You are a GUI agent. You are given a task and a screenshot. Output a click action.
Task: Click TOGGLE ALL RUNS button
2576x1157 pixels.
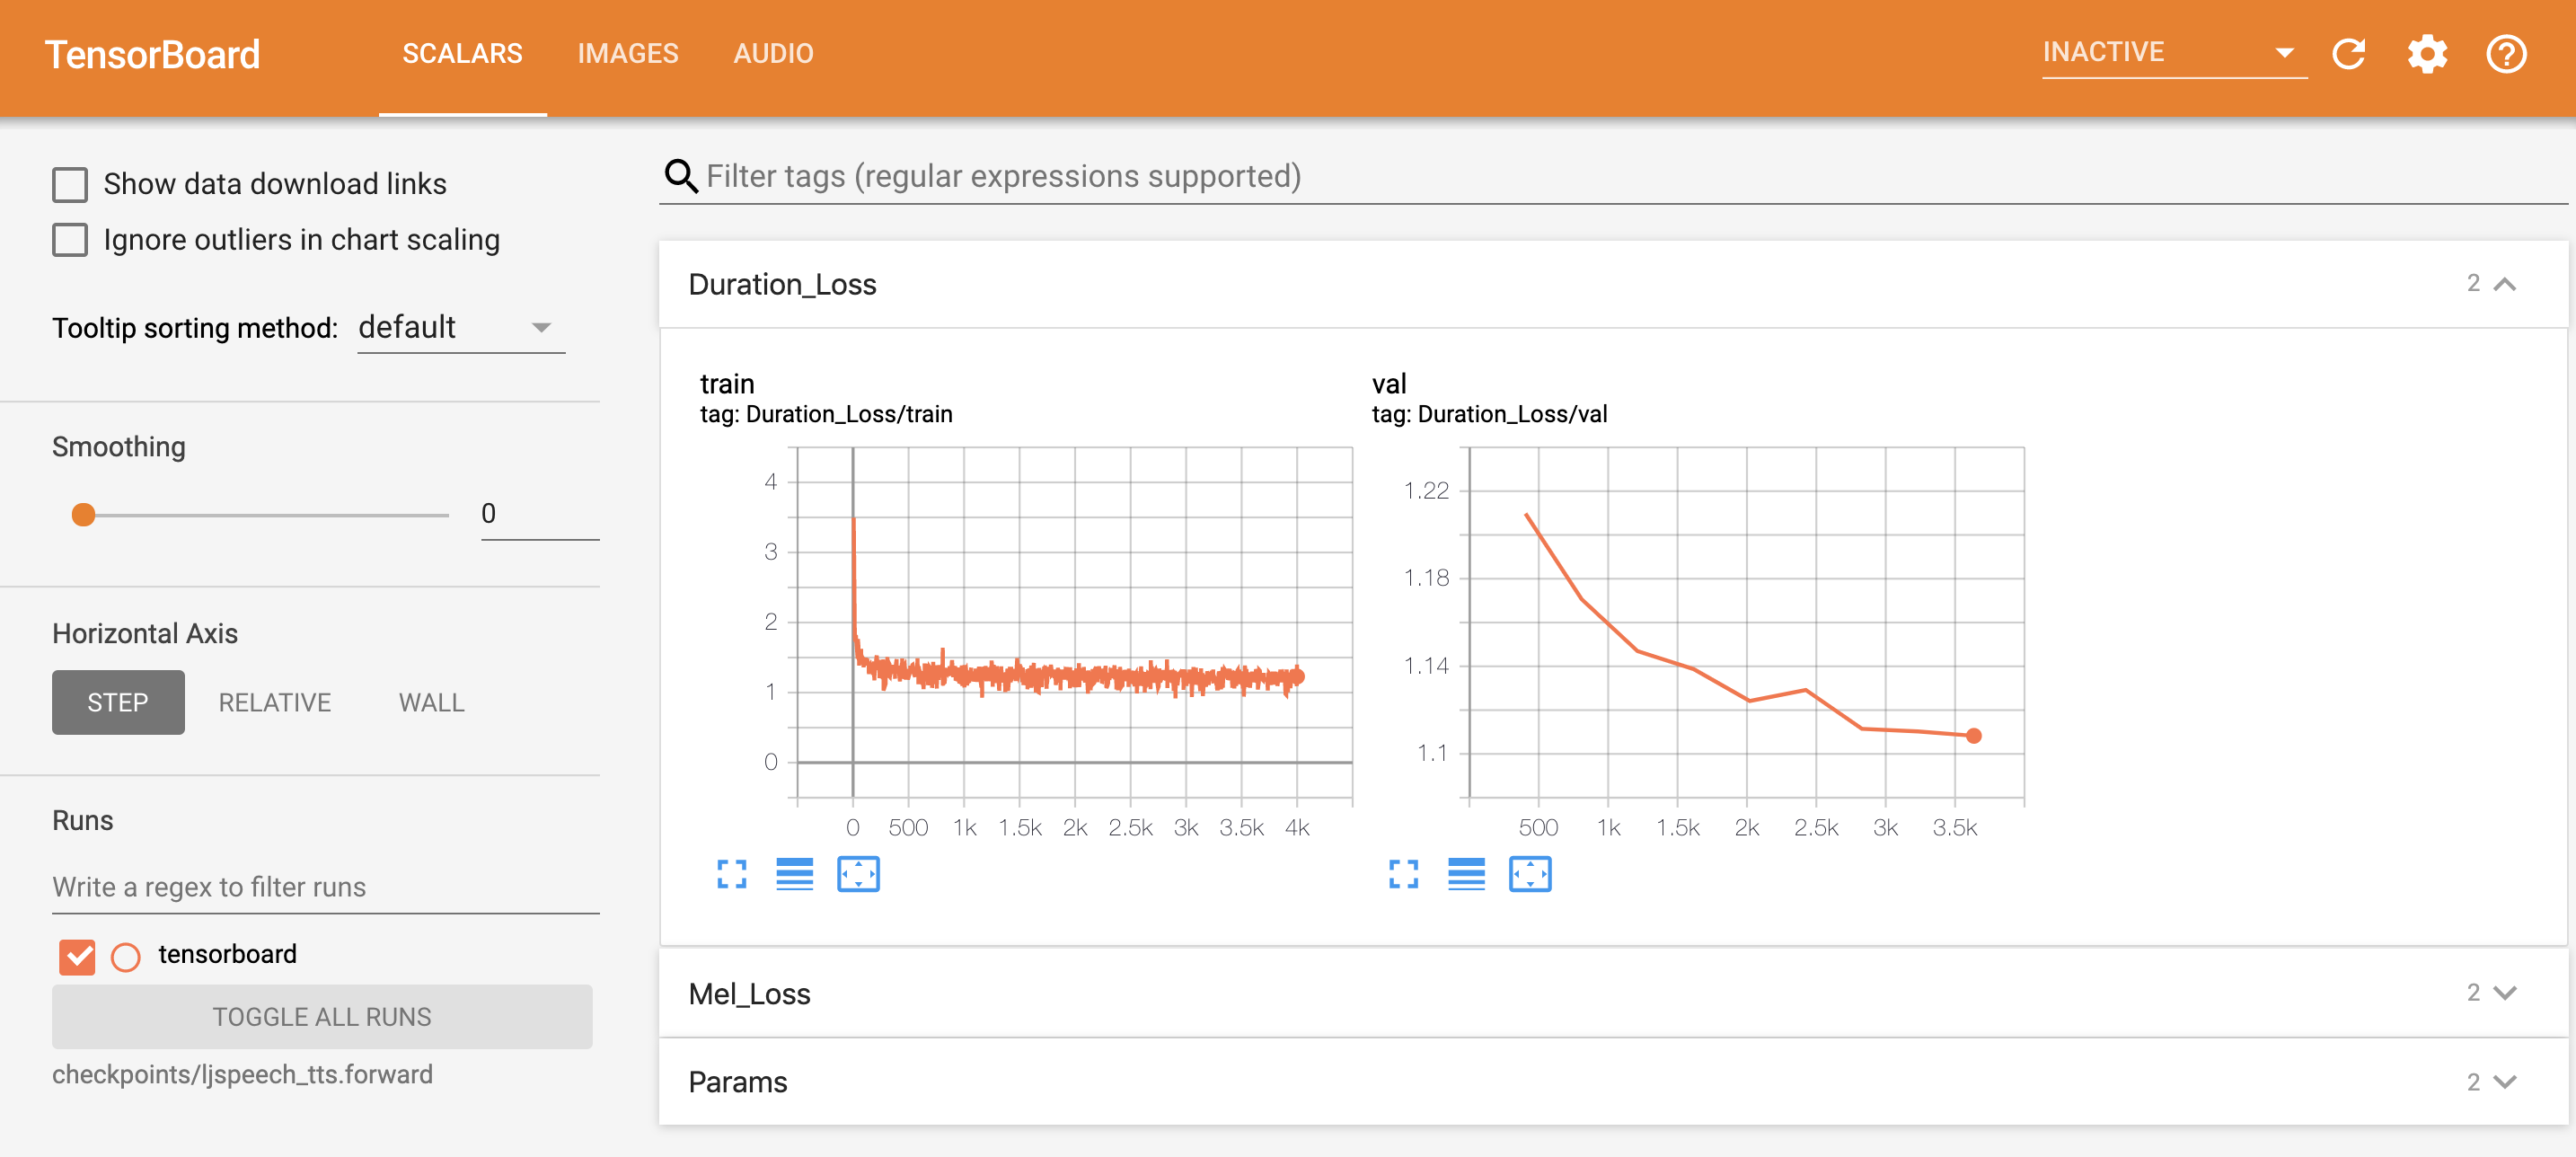point(321,1016)
